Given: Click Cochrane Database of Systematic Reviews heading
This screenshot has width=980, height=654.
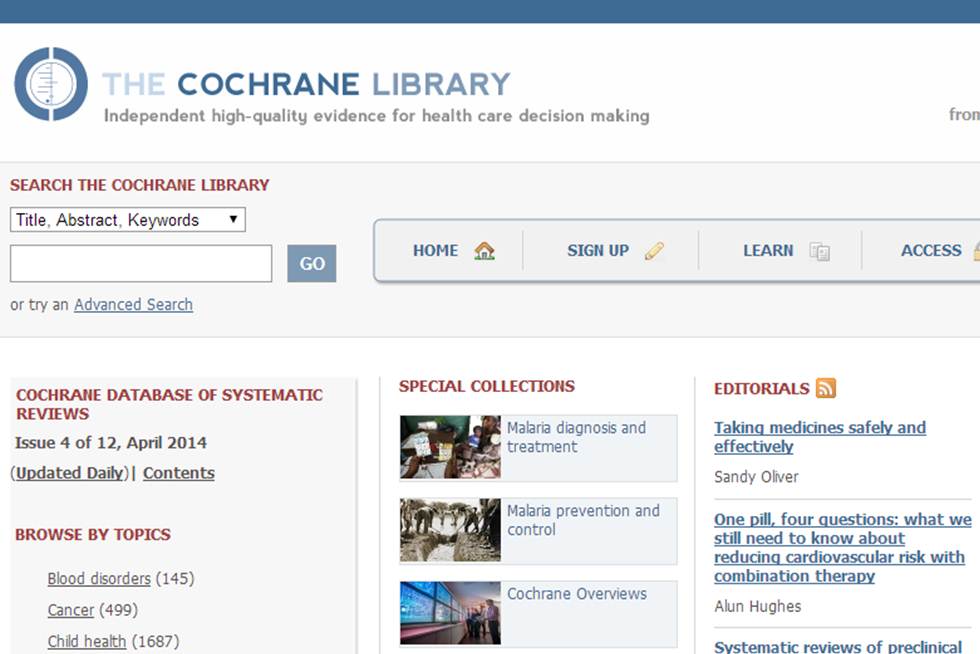Looking at the screenshot, I should pos(169,405).
